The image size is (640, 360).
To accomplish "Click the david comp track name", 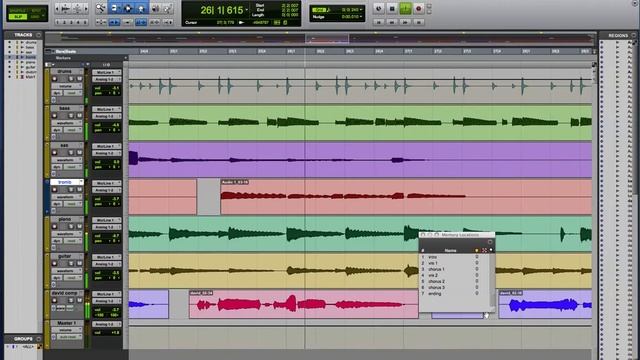I will [65, 293].
